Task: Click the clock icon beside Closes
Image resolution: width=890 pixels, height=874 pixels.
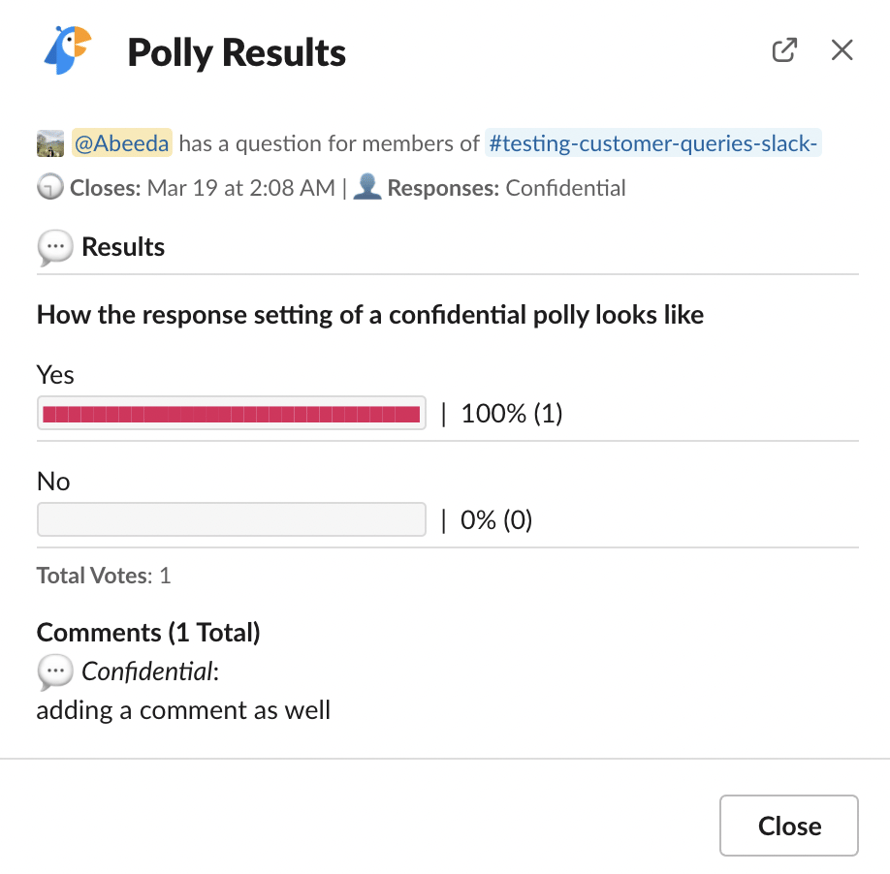Action: click(x=49, y=187)
